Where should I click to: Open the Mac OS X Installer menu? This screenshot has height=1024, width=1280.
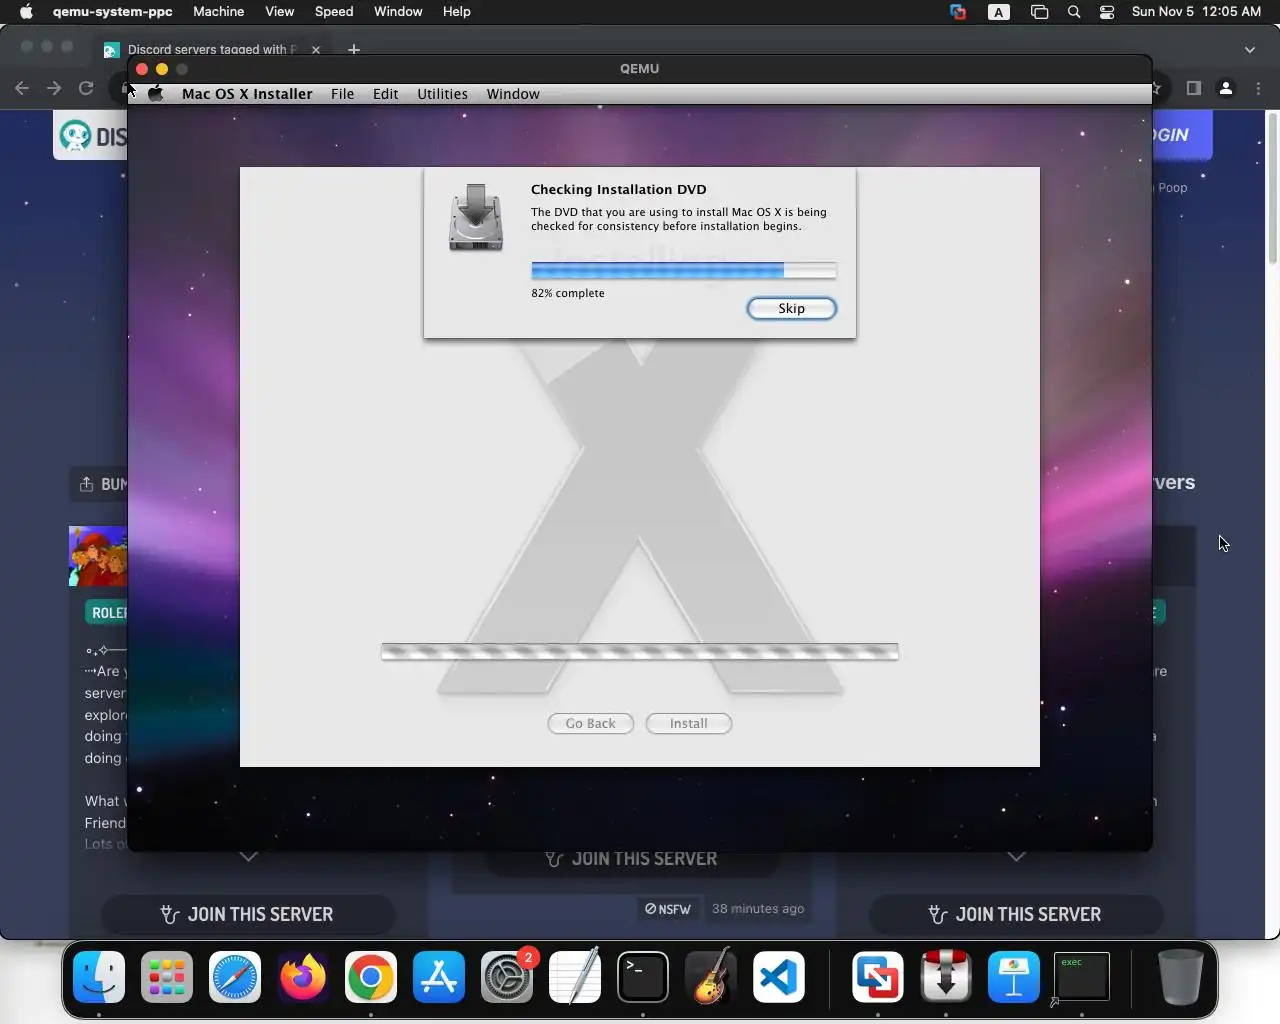click(x=247, y=94)
